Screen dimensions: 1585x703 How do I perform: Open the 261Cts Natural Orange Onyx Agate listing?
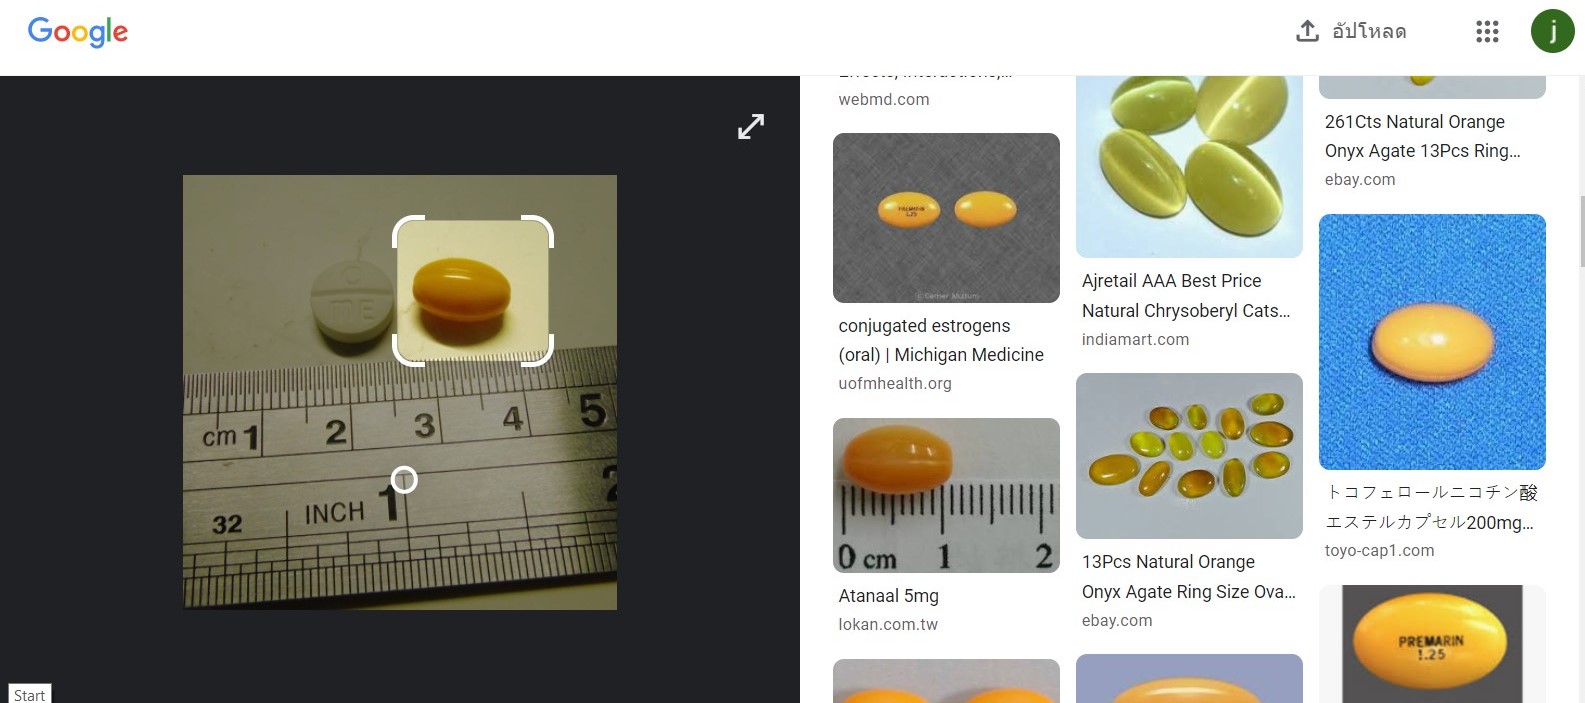[1422, 136]
